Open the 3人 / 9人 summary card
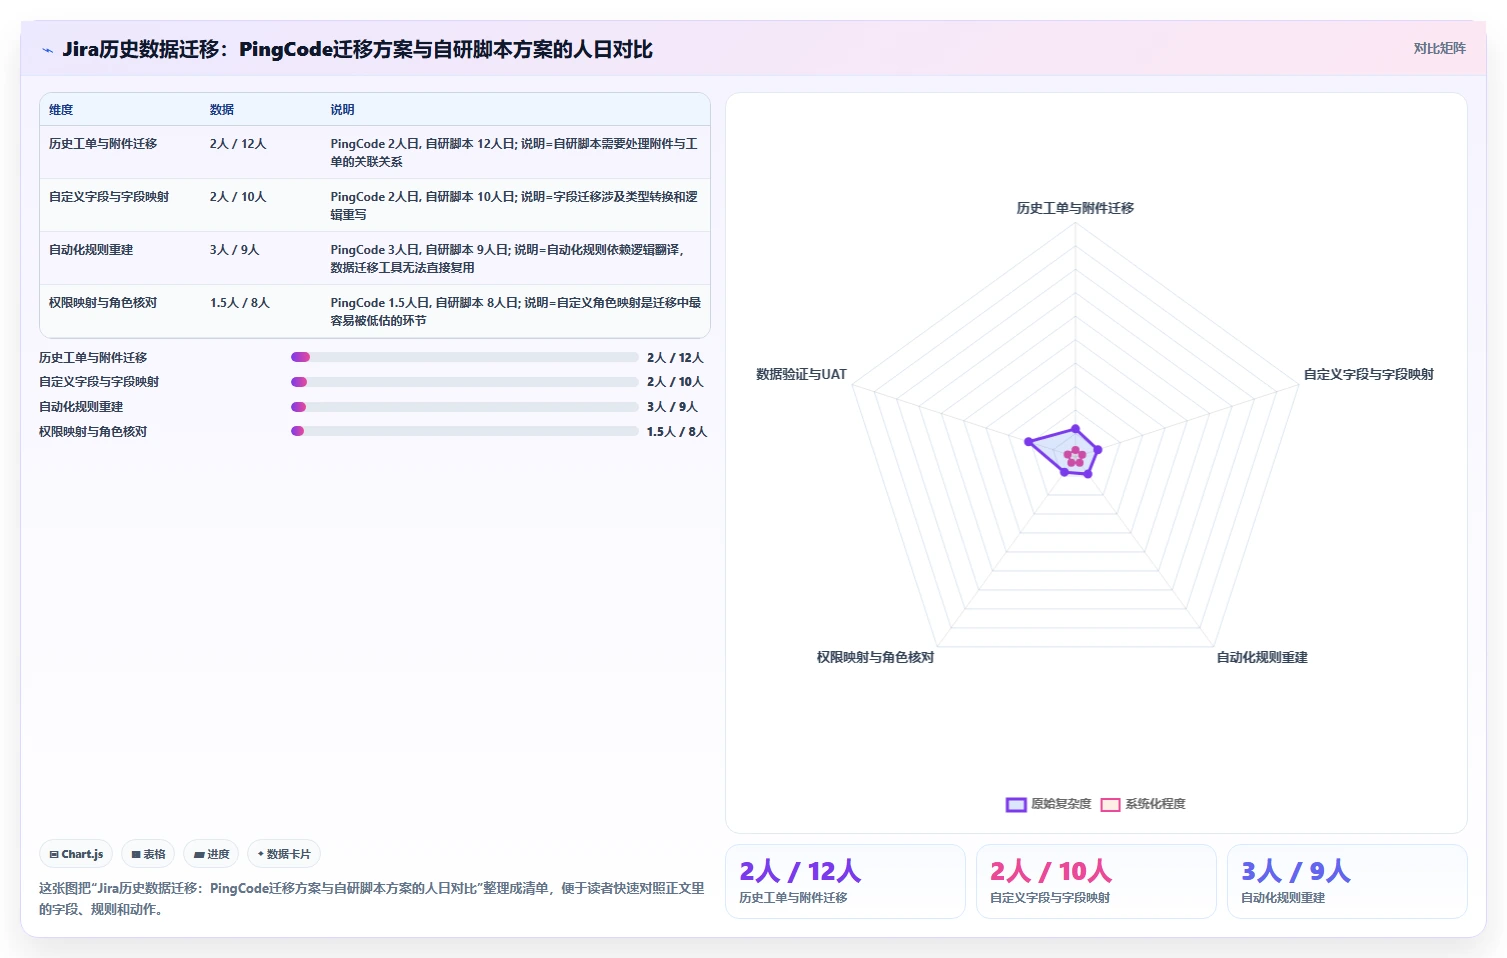1507x958 pixels. pos(1347,881)
